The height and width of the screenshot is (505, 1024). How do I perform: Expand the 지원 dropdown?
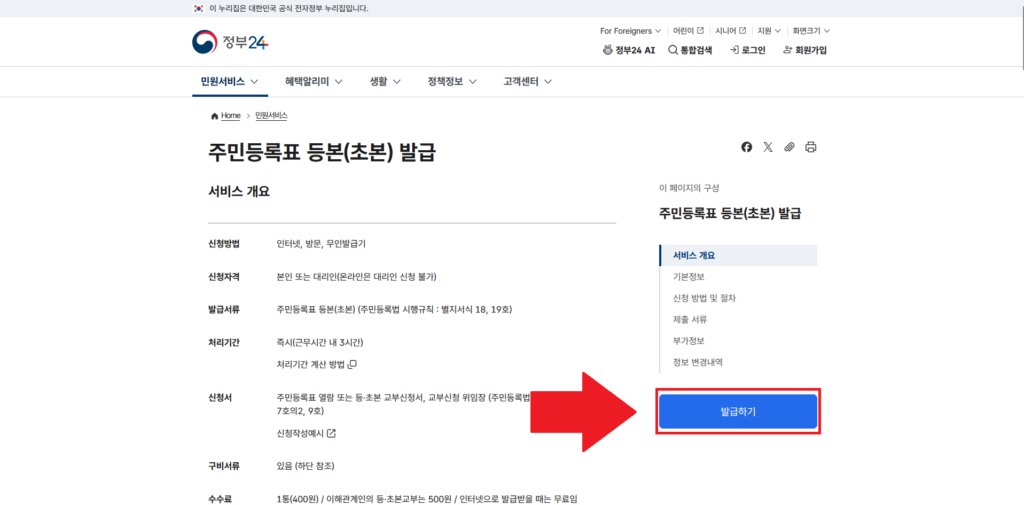point(769,31)
